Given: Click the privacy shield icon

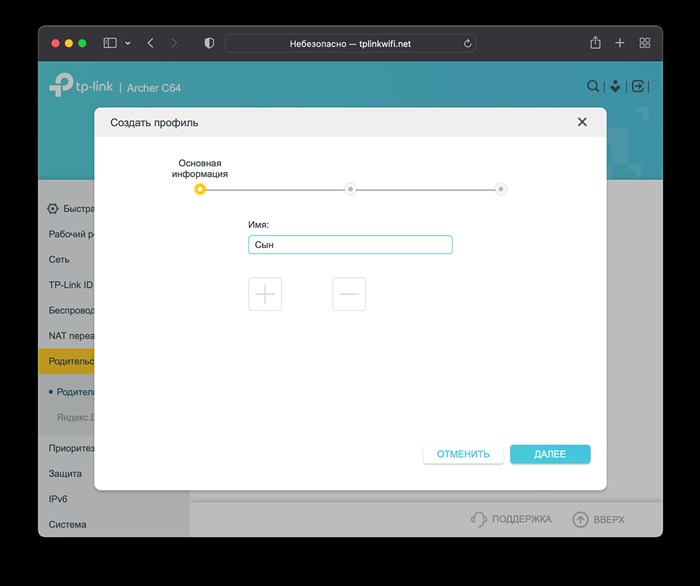Looking at the screenshot, I should pyautogui.click(x=209, y=43).
